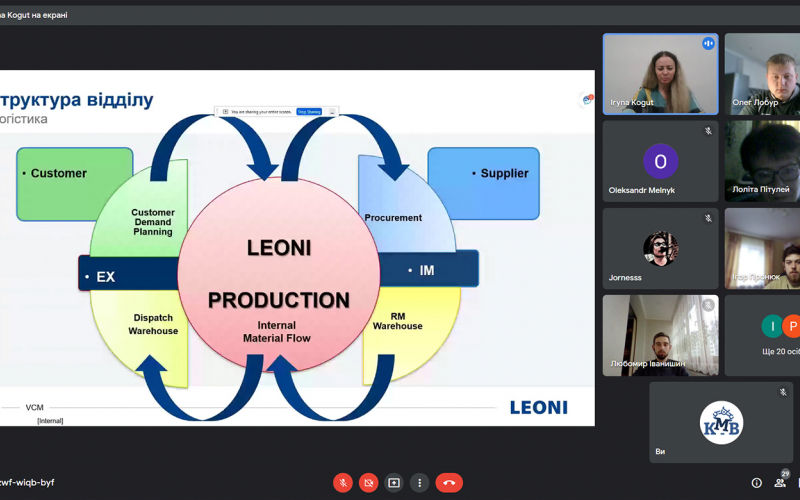The image size is (800, 500).
Task: Click muted mic icon on 'Ви' tile
Action: [783, 392]
